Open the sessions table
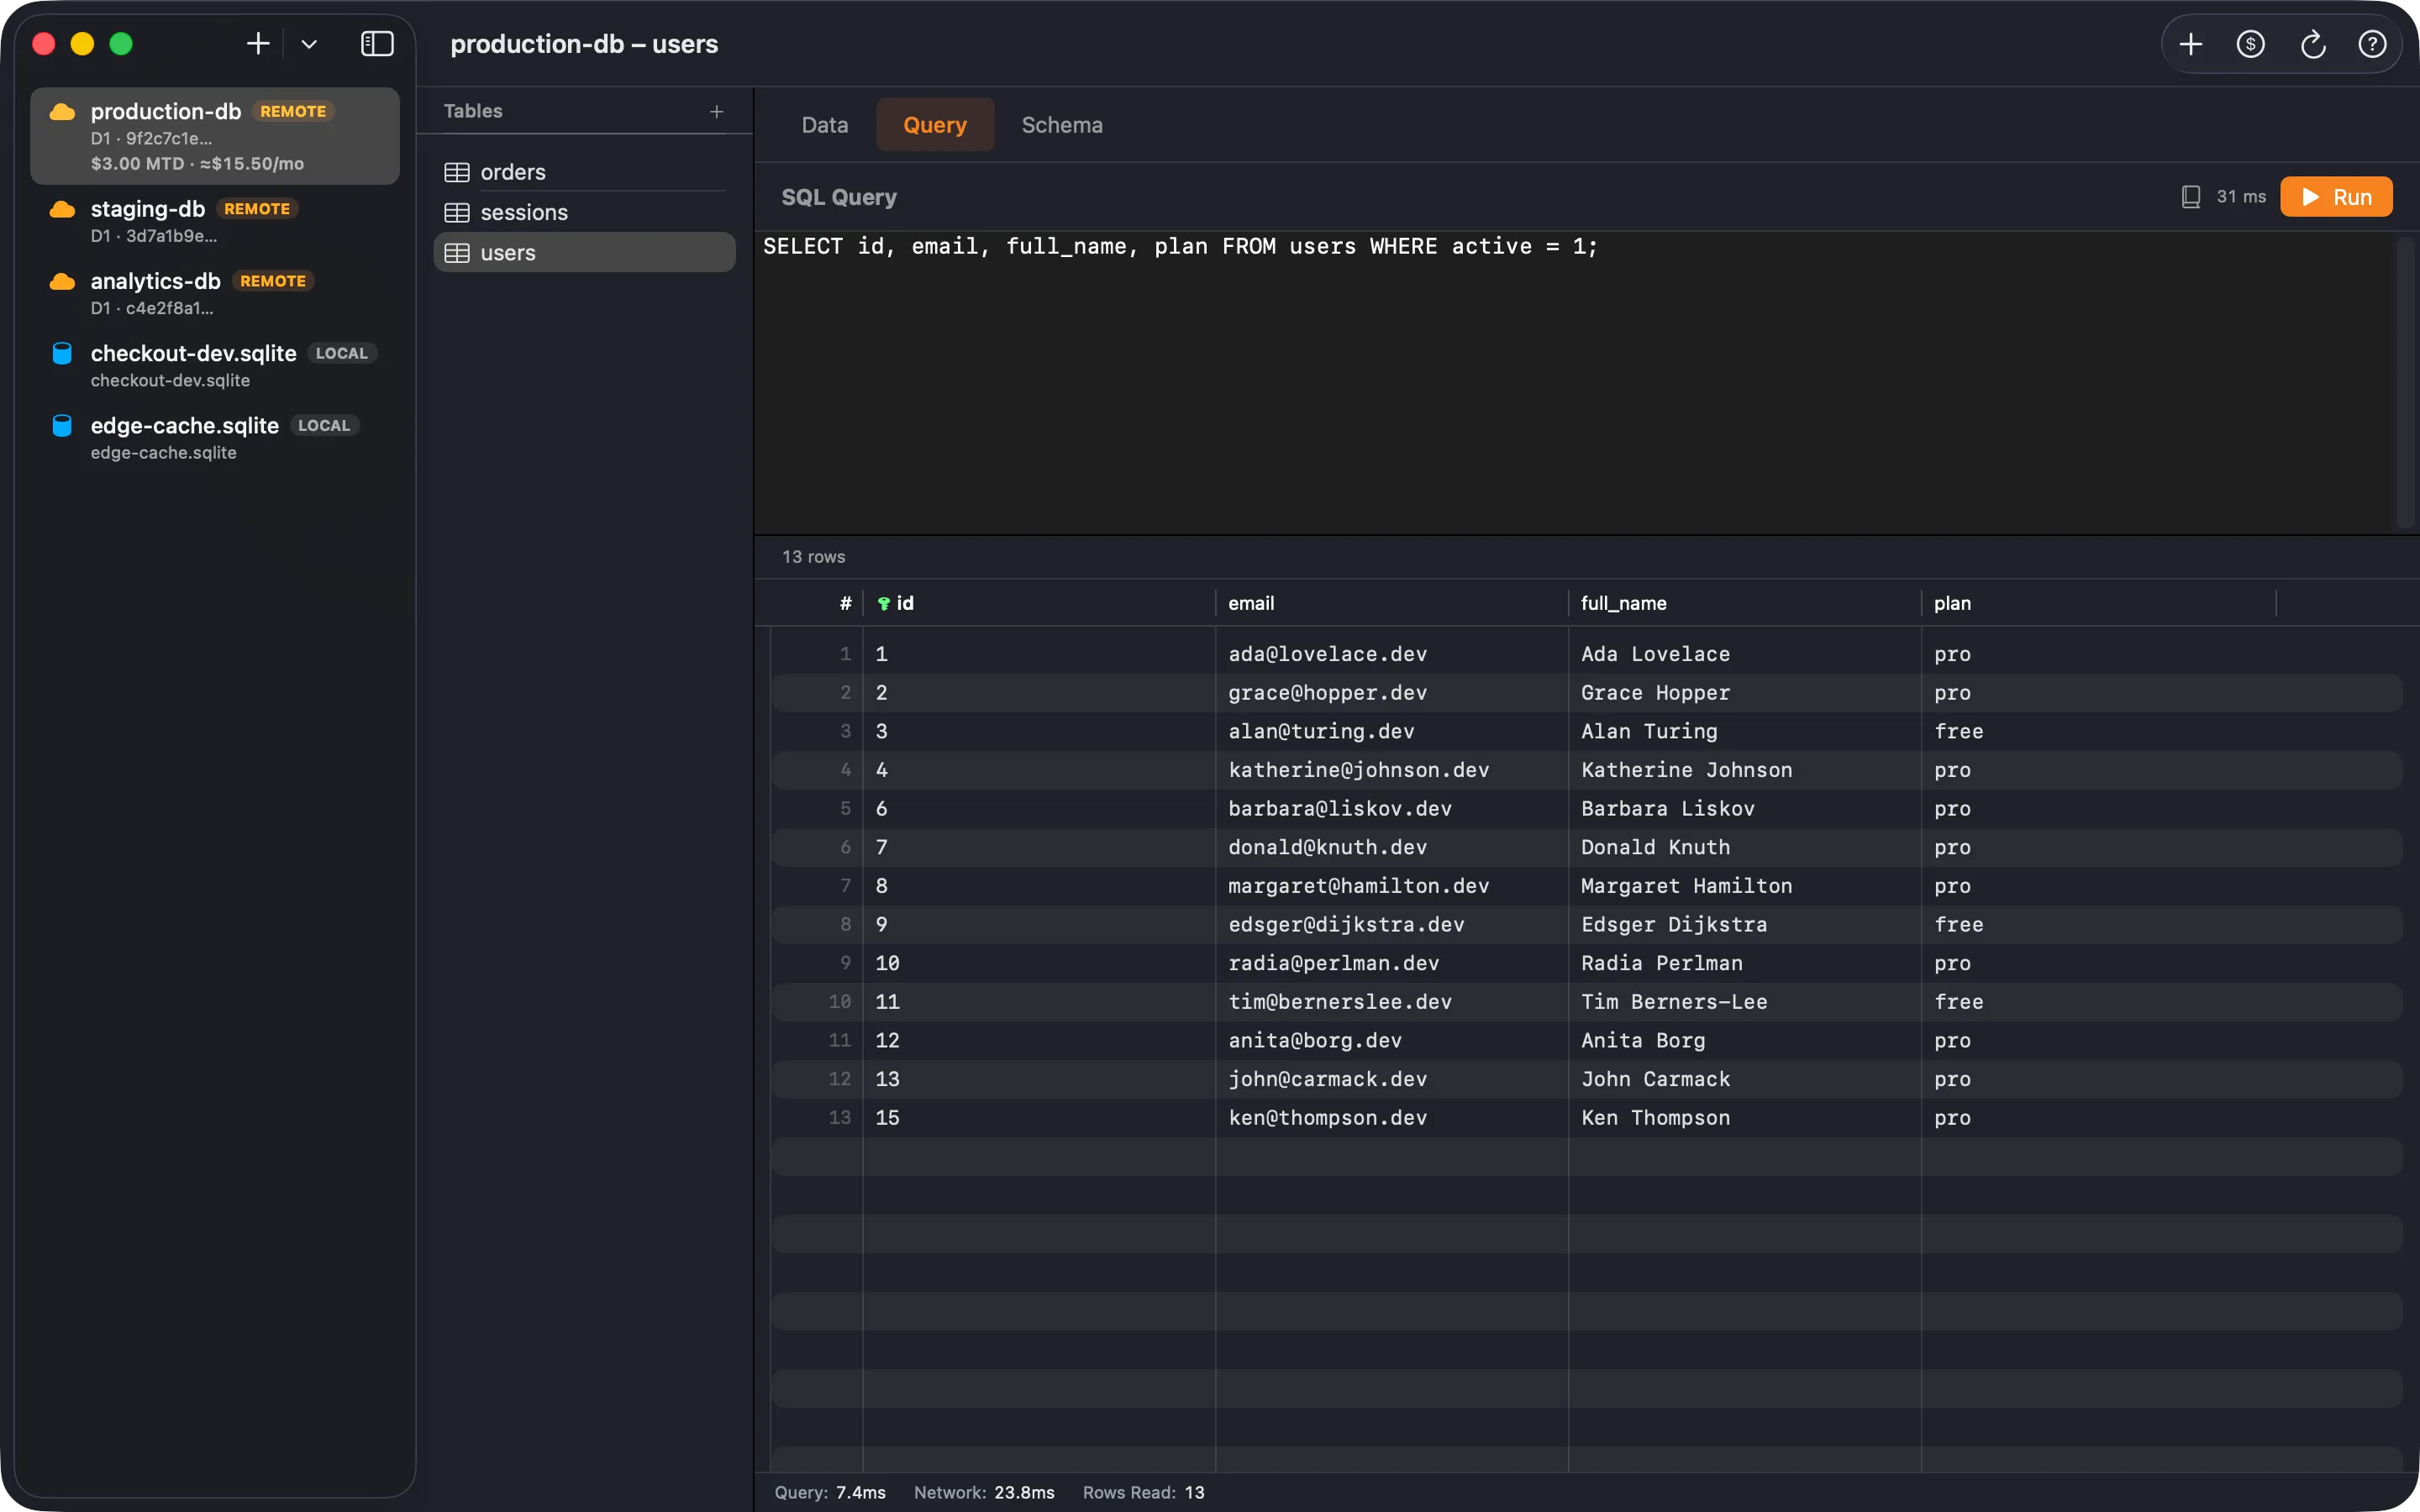Image resolution: width=2420 pixels, height=1512 pixels. pos(584,213)
